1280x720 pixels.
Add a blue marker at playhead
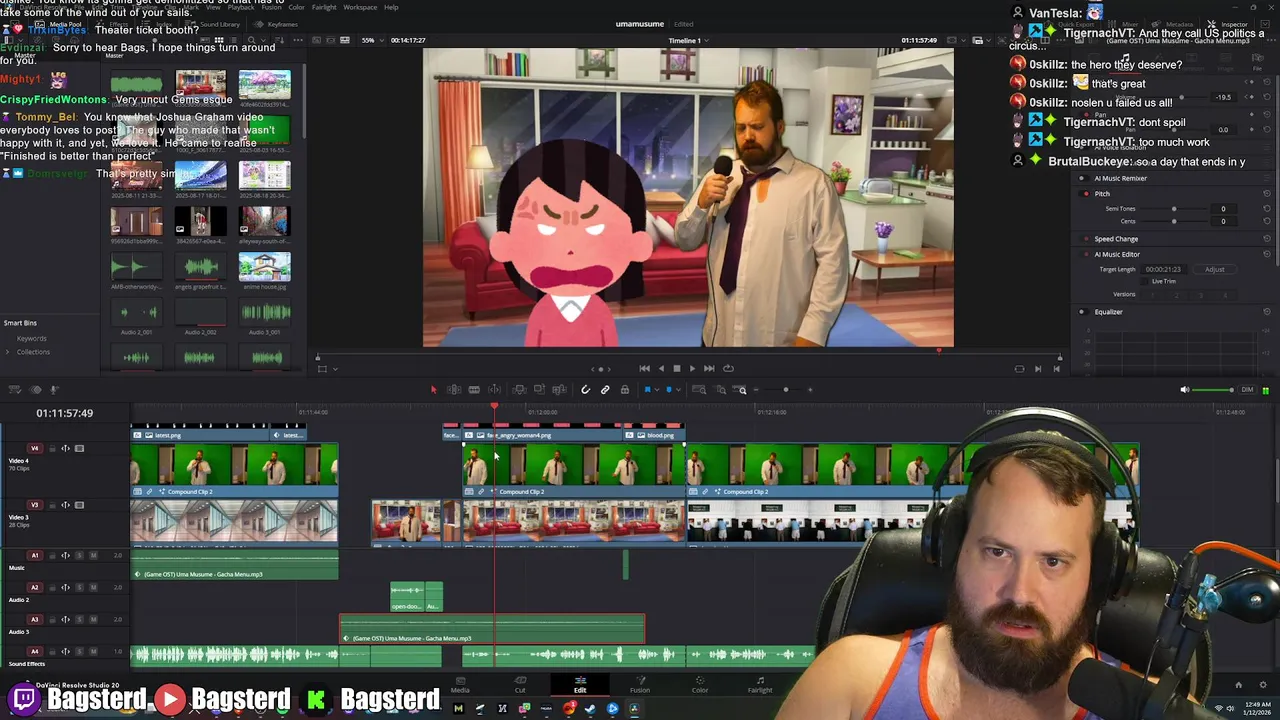coord(669,390)
